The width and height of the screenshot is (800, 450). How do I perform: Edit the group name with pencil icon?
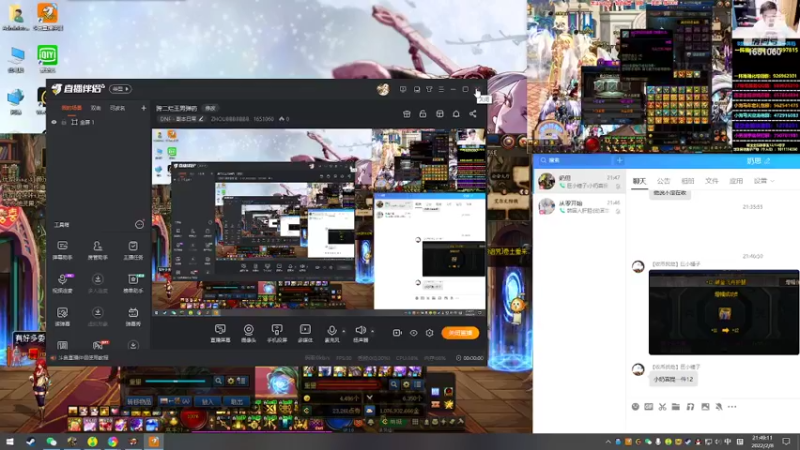(x=767, y=161)
